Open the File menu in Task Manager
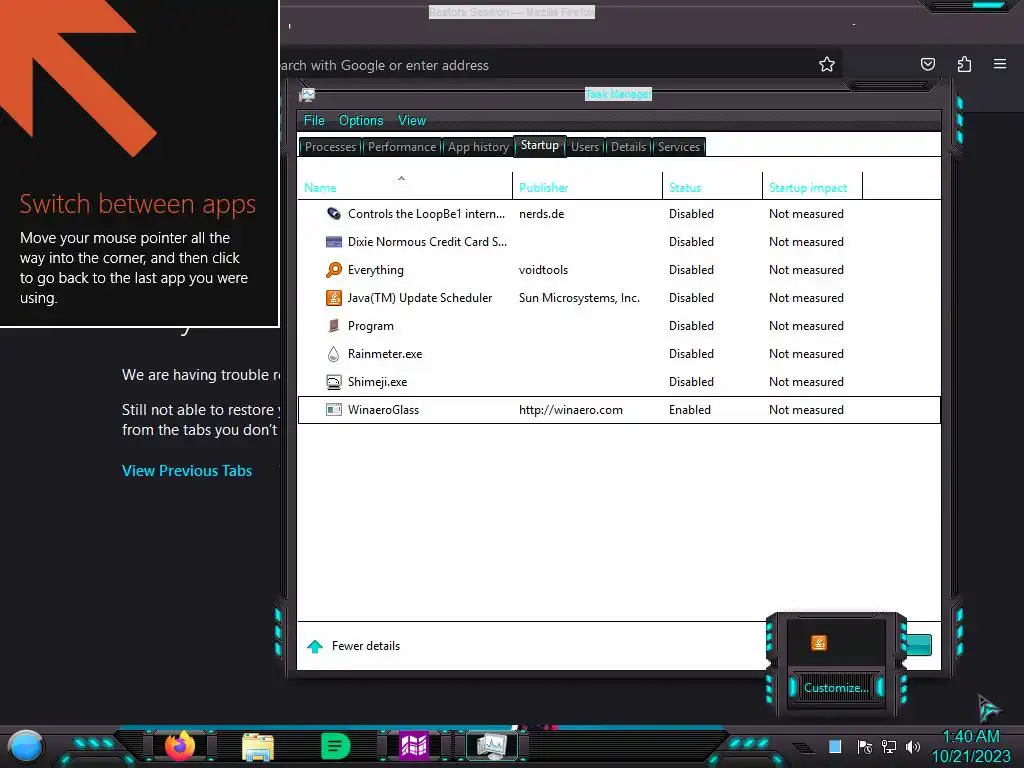1024x768 pixels. [x=313, y=120]
